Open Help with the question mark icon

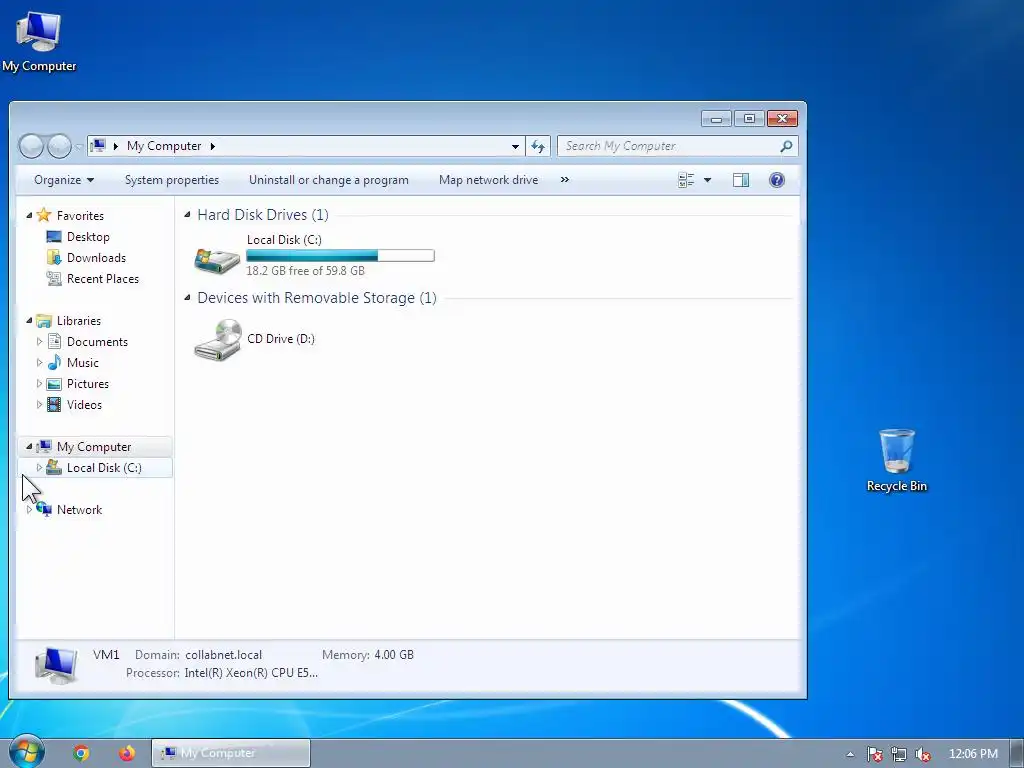click(776, 180)
